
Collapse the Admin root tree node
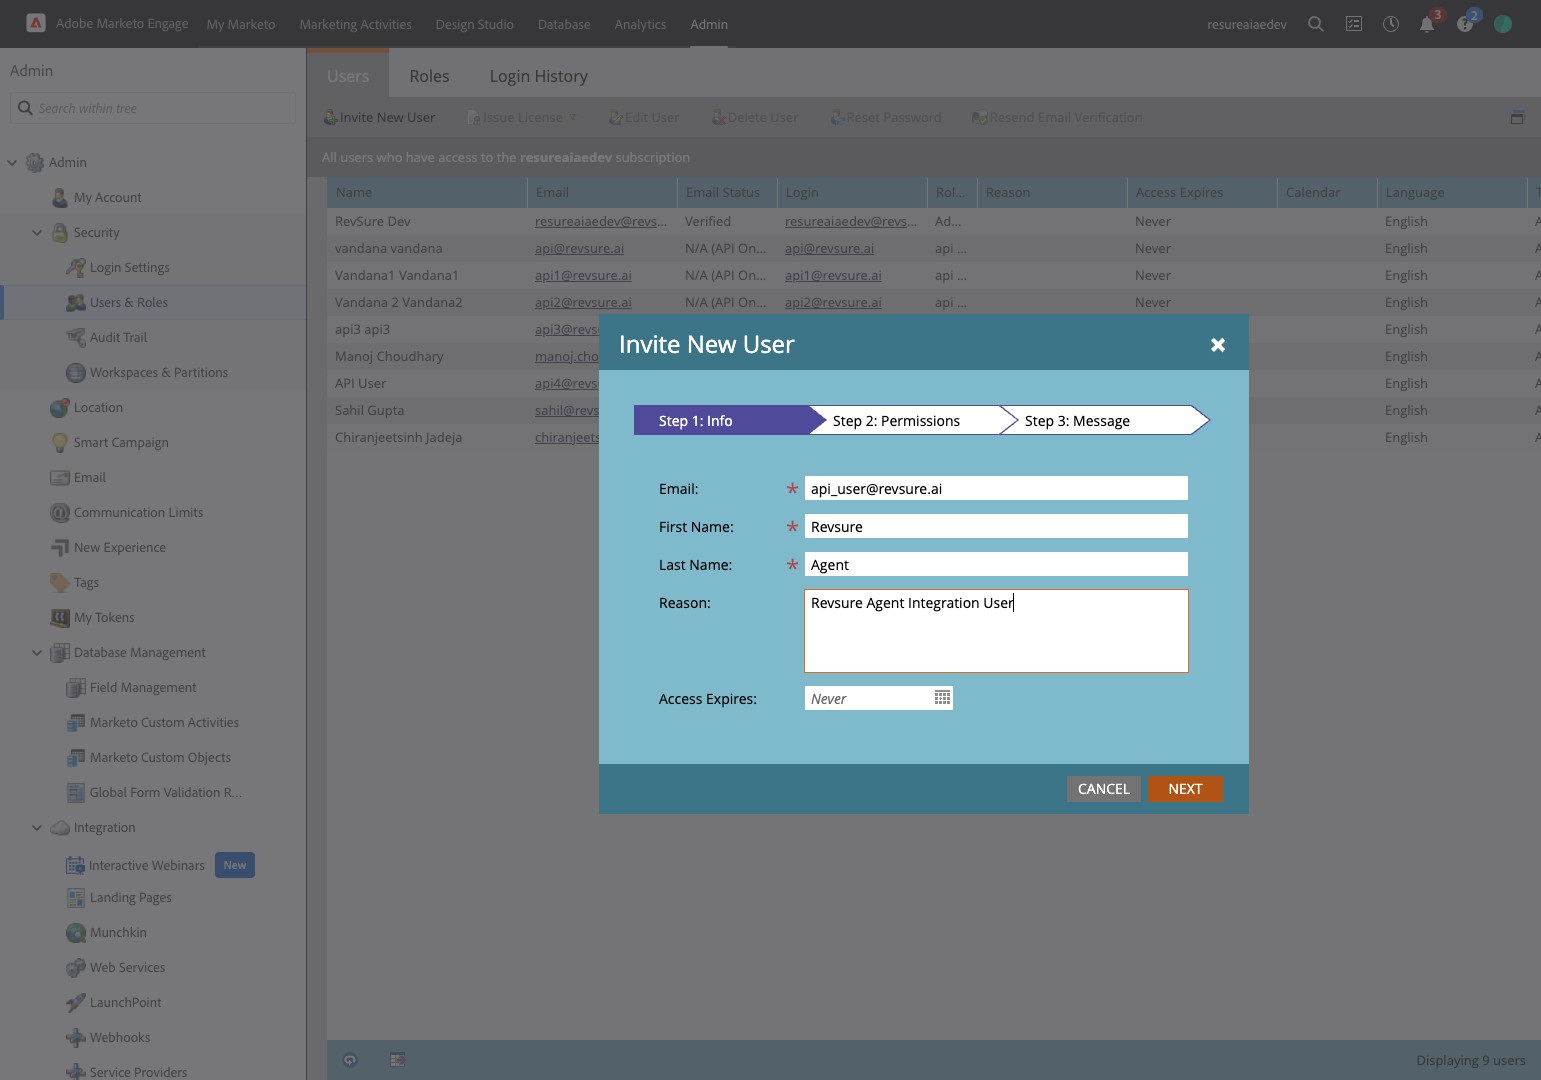pyautogui.click(x=12, y=163)
